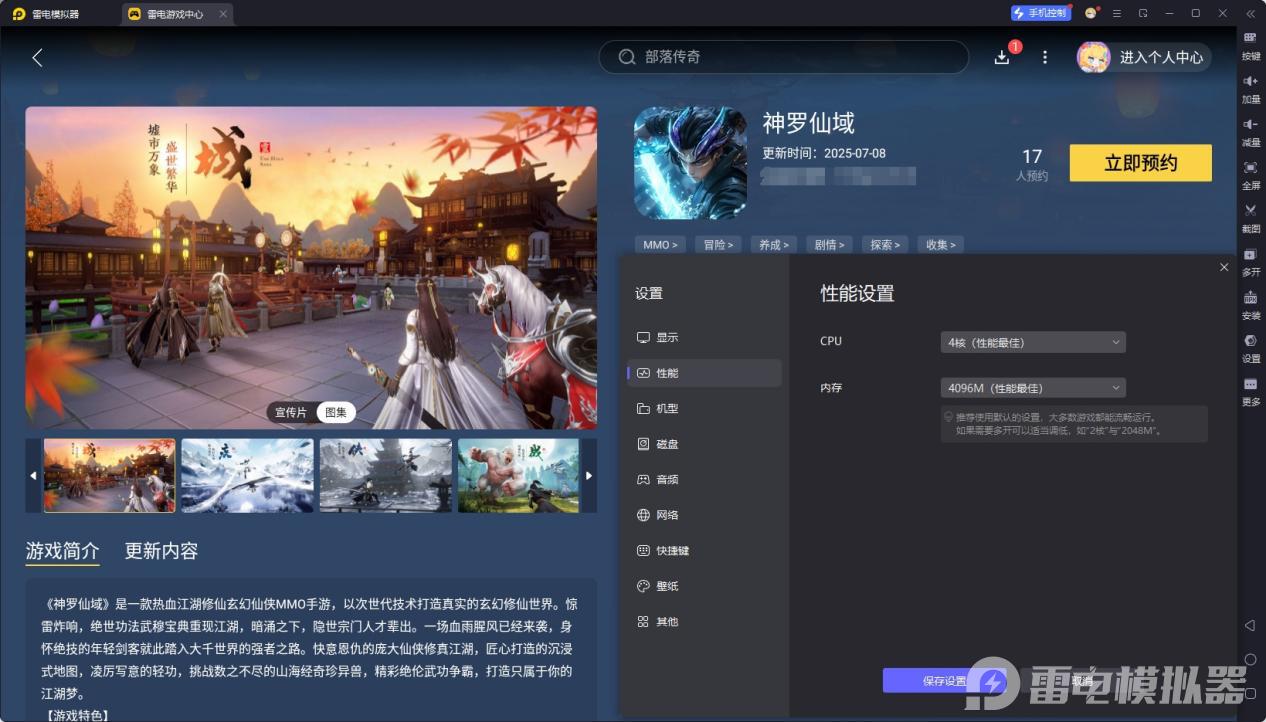
Task: Show next thumbnails with right arrow
Action: 589,475
